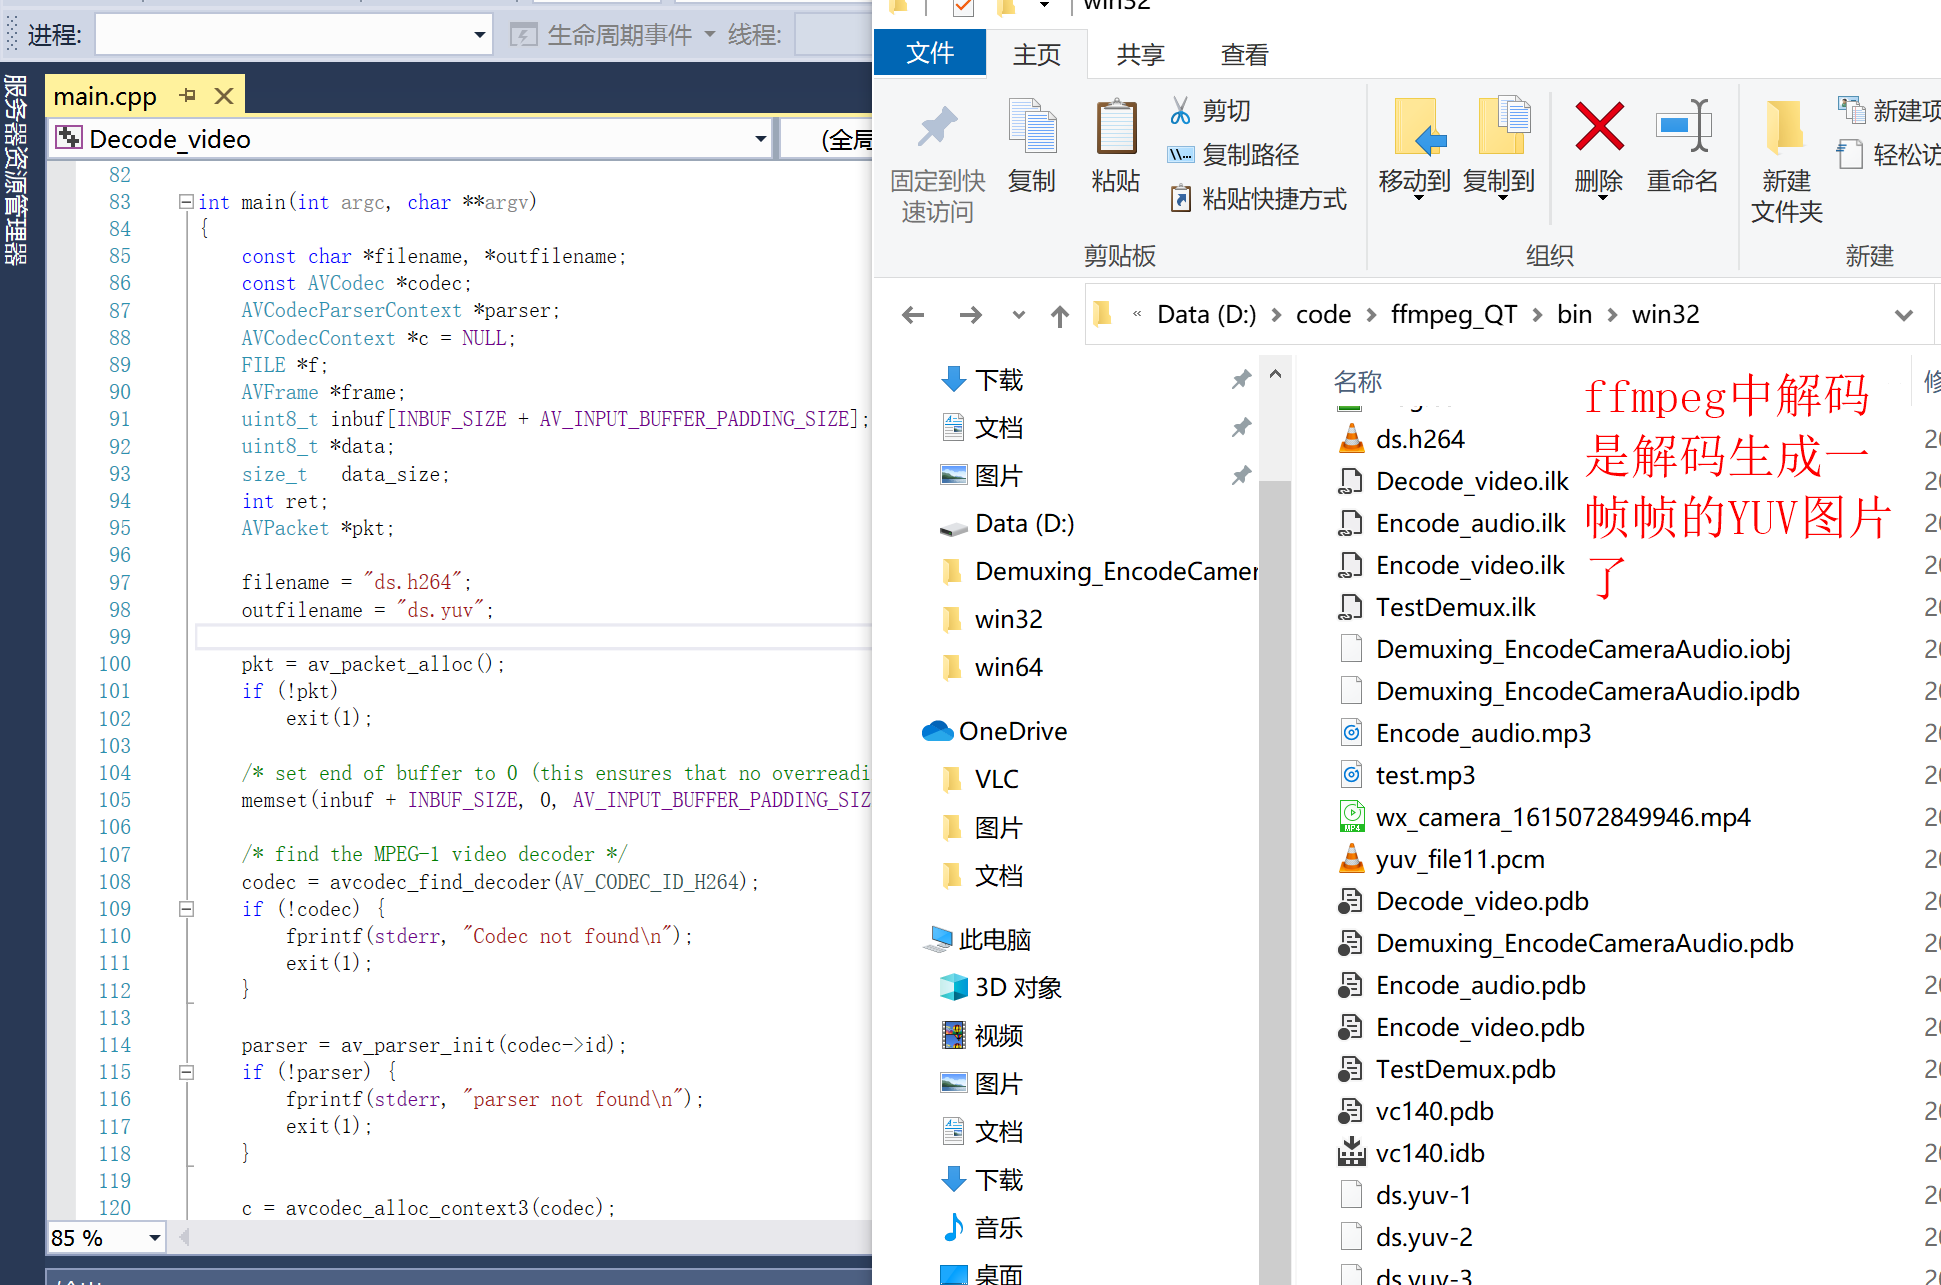Open the Decode_video scope dropdown

click(760, 139)
